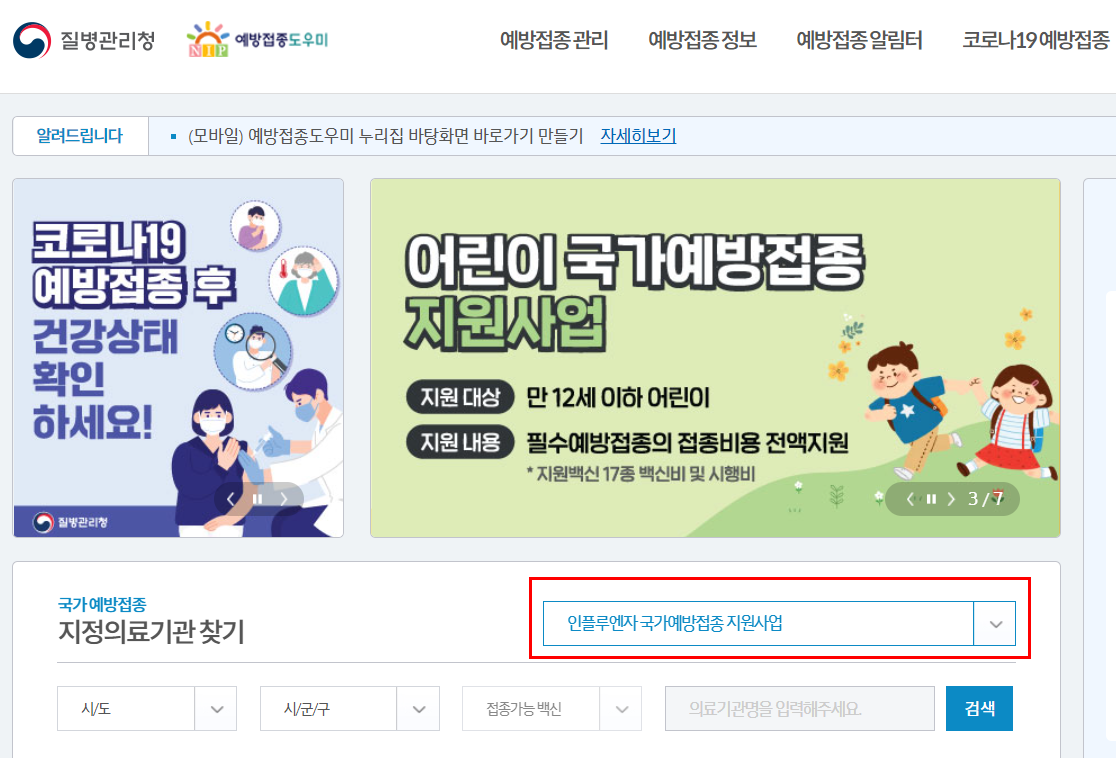Pause the main banner slideshow
This screenshot has height=758, width=1116.
coord(931,499)
